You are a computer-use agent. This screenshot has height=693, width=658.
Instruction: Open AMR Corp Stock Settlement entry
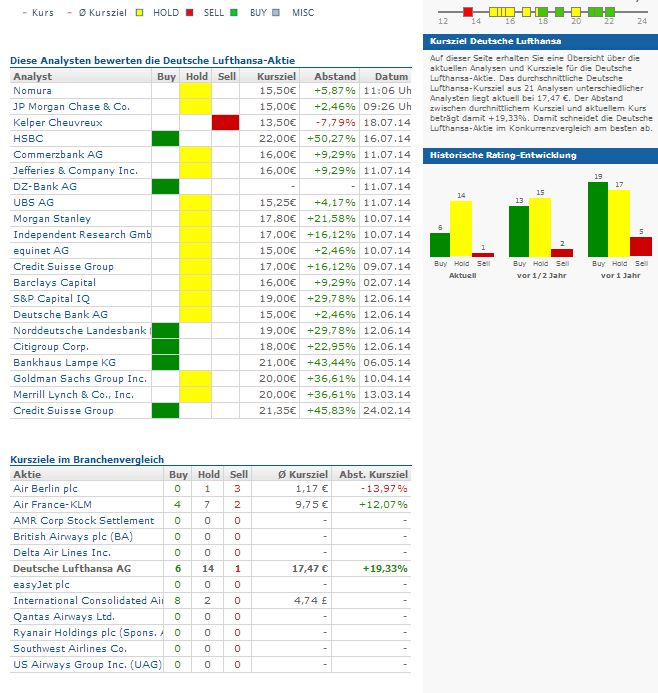pyautogui.click(x=84, y=521)
